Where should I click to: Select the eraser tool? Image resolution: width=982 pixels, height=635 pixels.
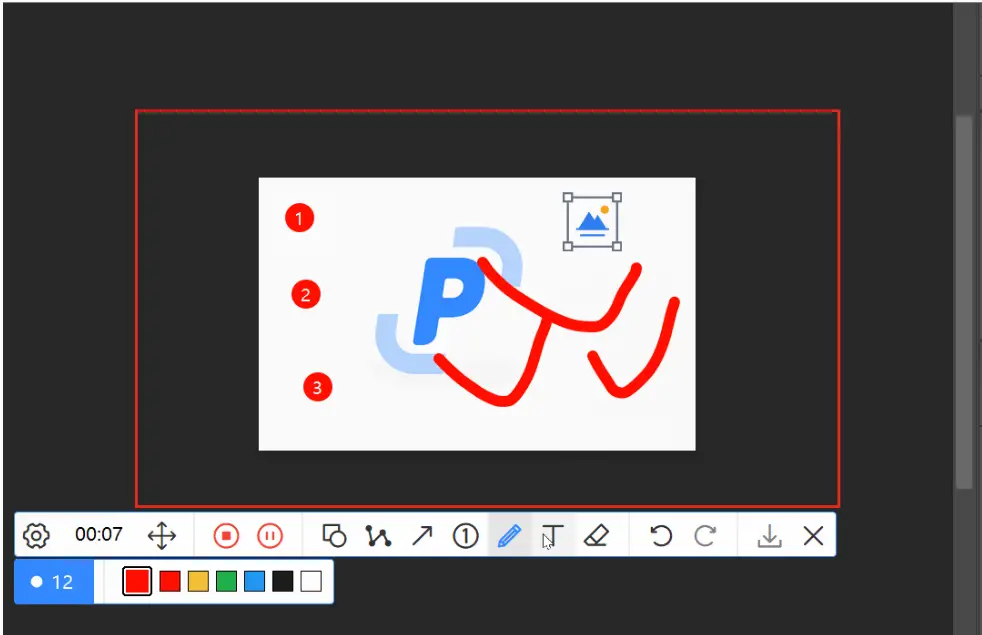[596, 535]
